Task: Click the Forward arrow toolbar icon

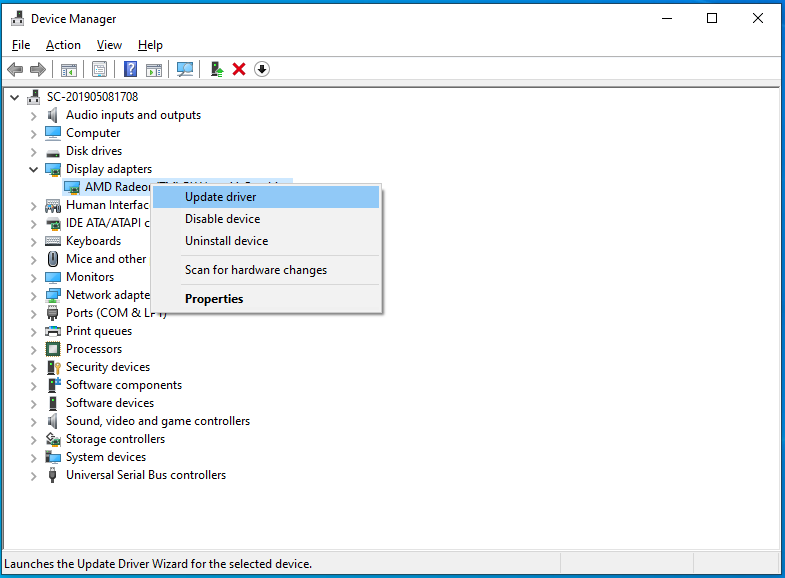Action: [x=38, y=69]
